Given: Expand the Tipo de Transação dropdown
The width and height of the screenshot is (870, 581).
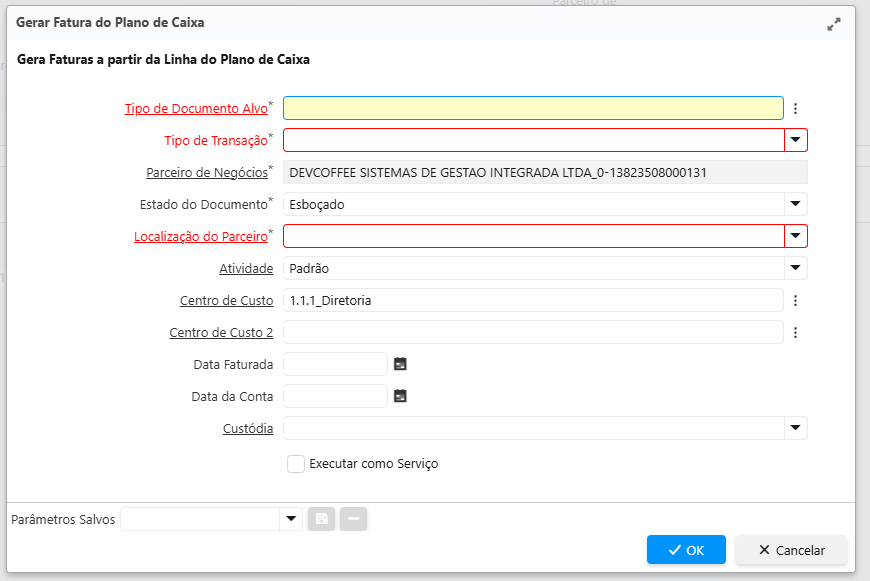Looking at the screenshot, I should pos(796,140).
